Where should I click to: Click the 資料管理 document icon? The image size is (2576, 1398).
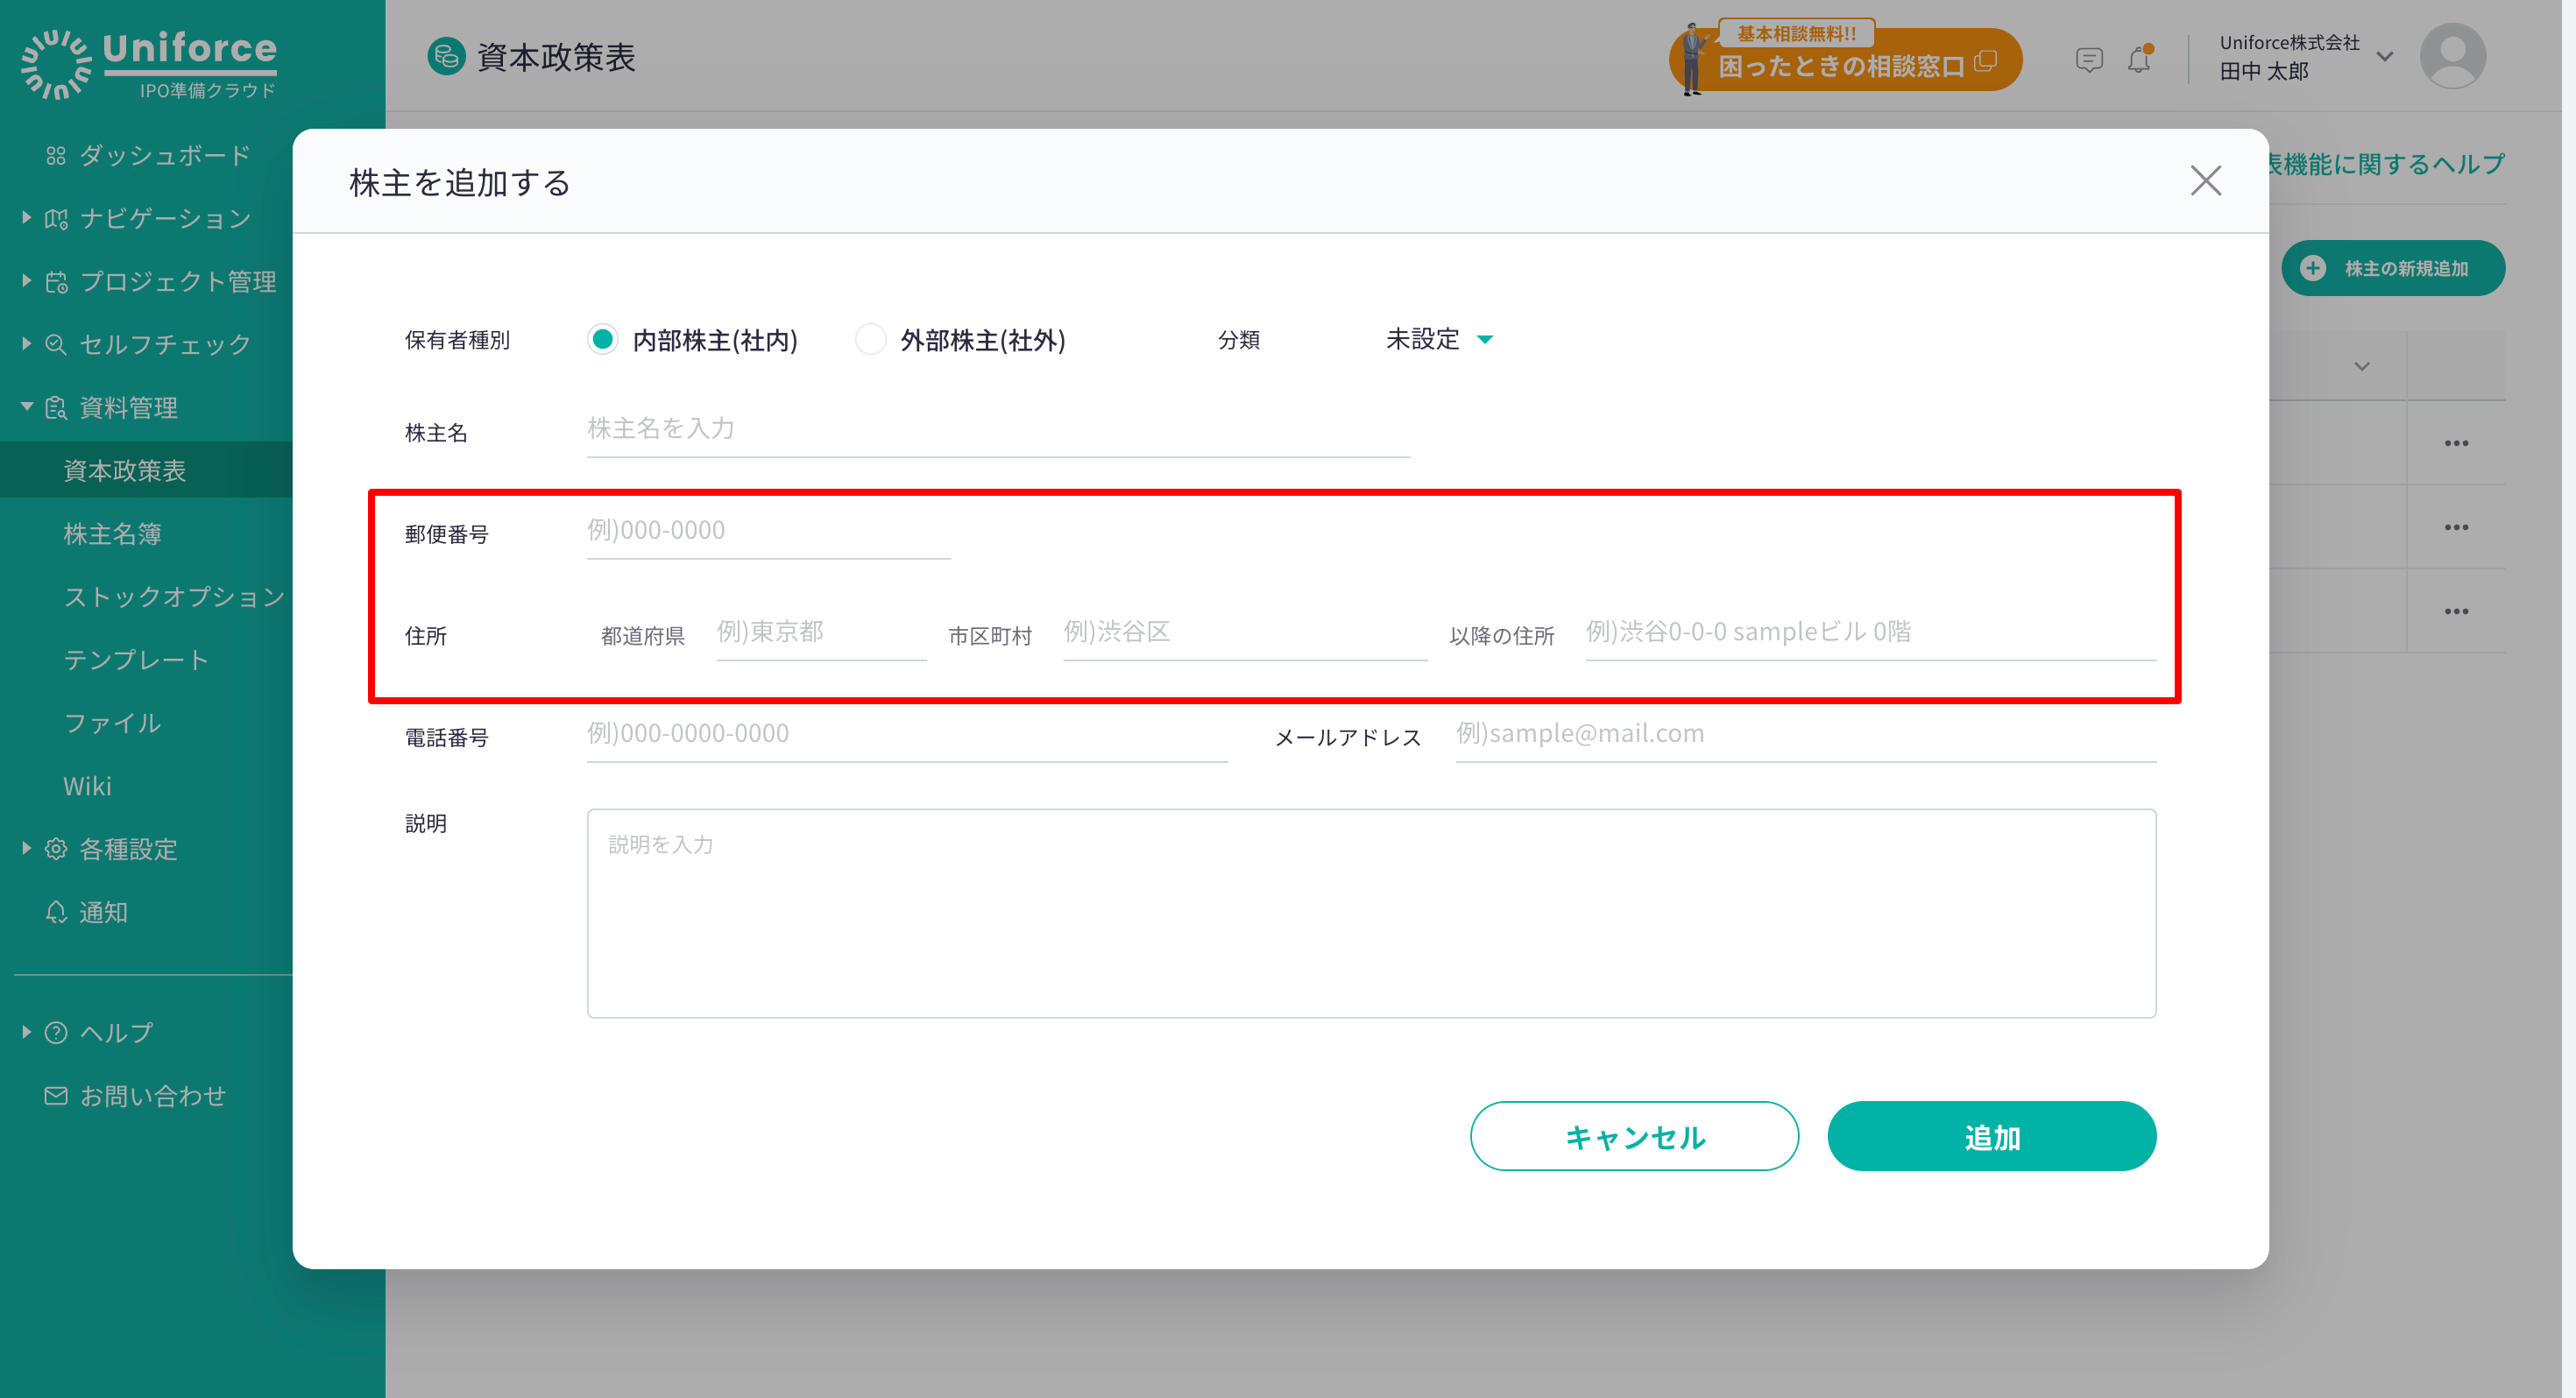click(x=56, y=408)
